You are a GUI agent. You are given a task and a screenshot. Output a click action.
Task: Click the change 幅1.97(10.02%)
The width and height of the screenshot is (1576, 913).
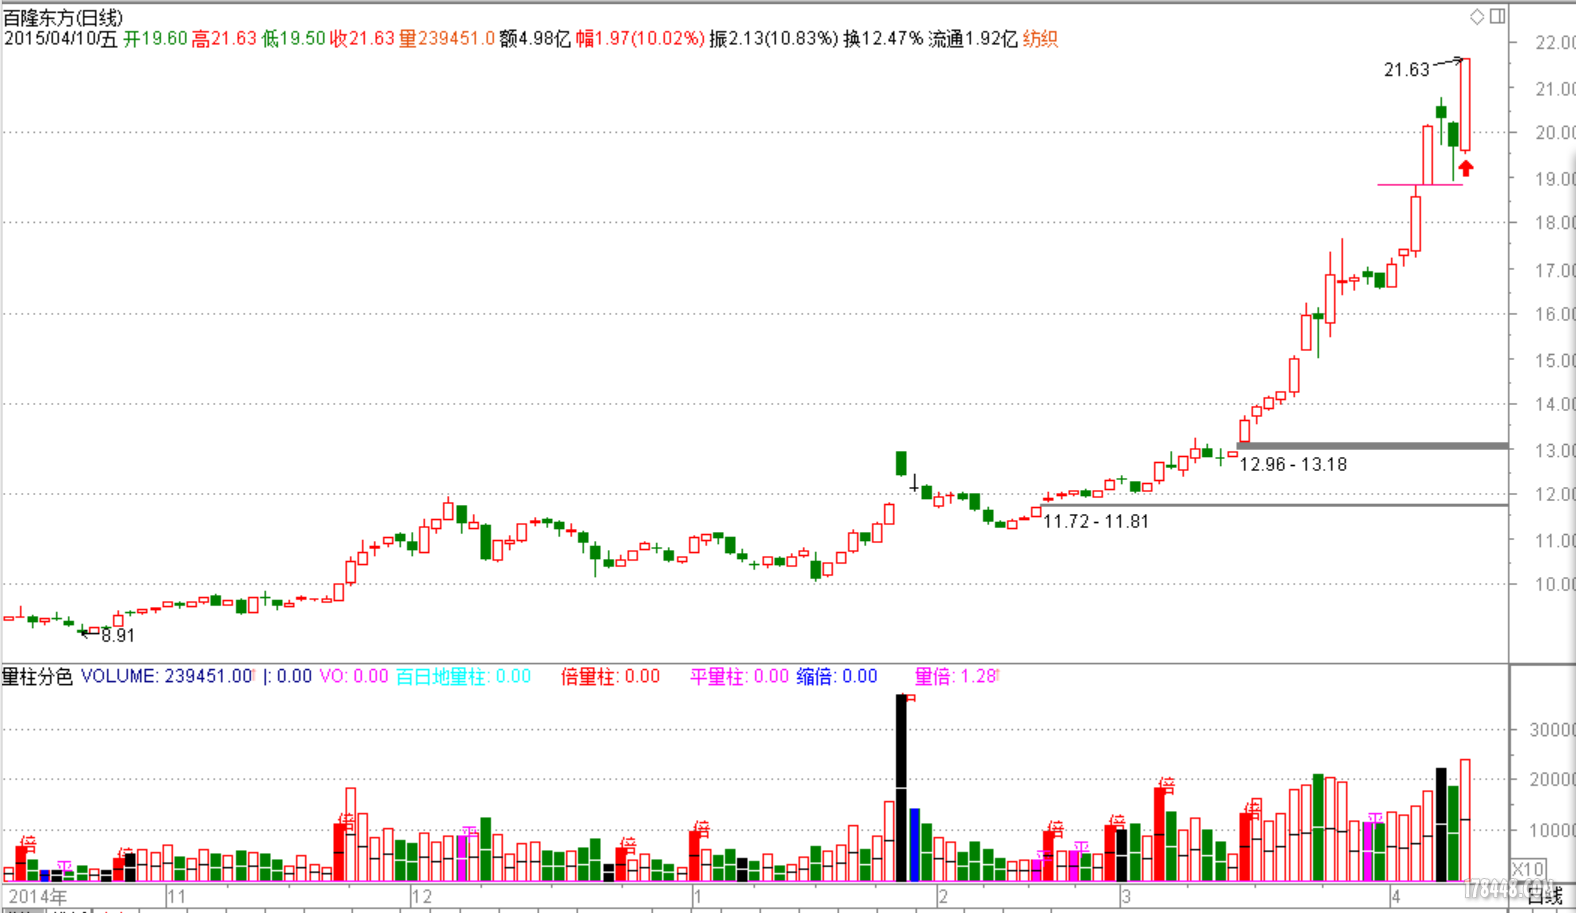640,39
